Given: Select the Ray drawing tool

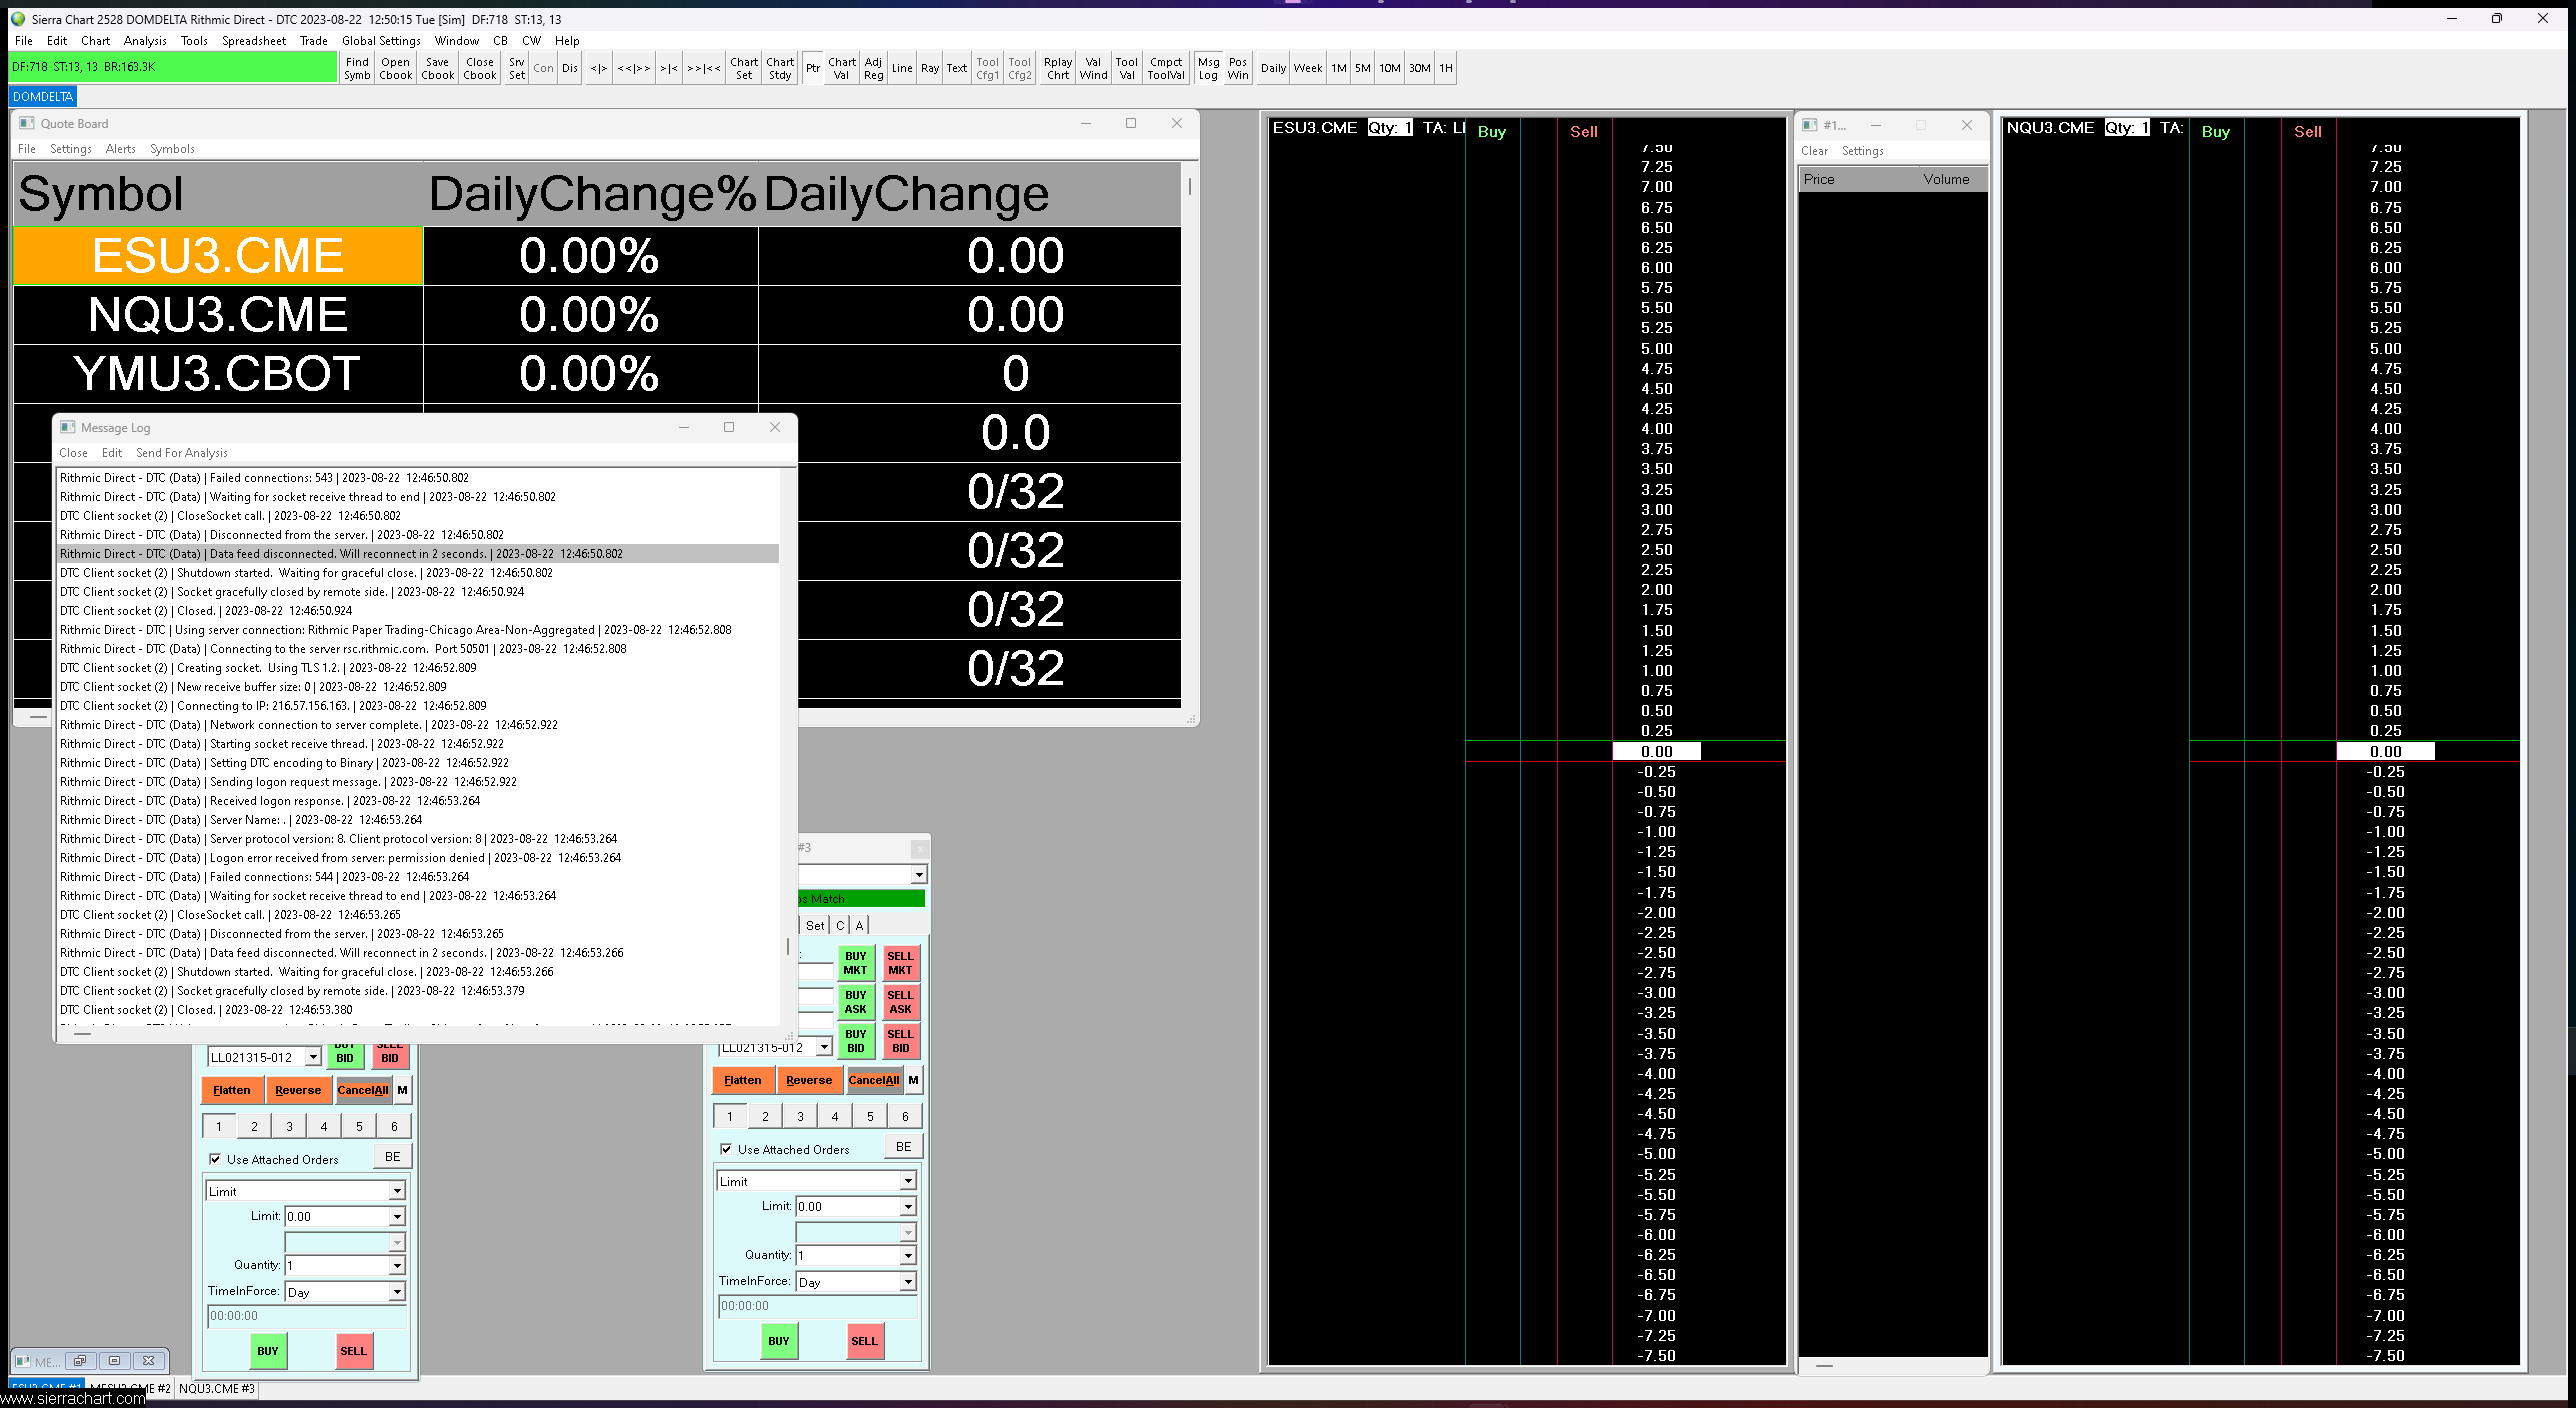Looking at the screenshot, I should (929, 68).
